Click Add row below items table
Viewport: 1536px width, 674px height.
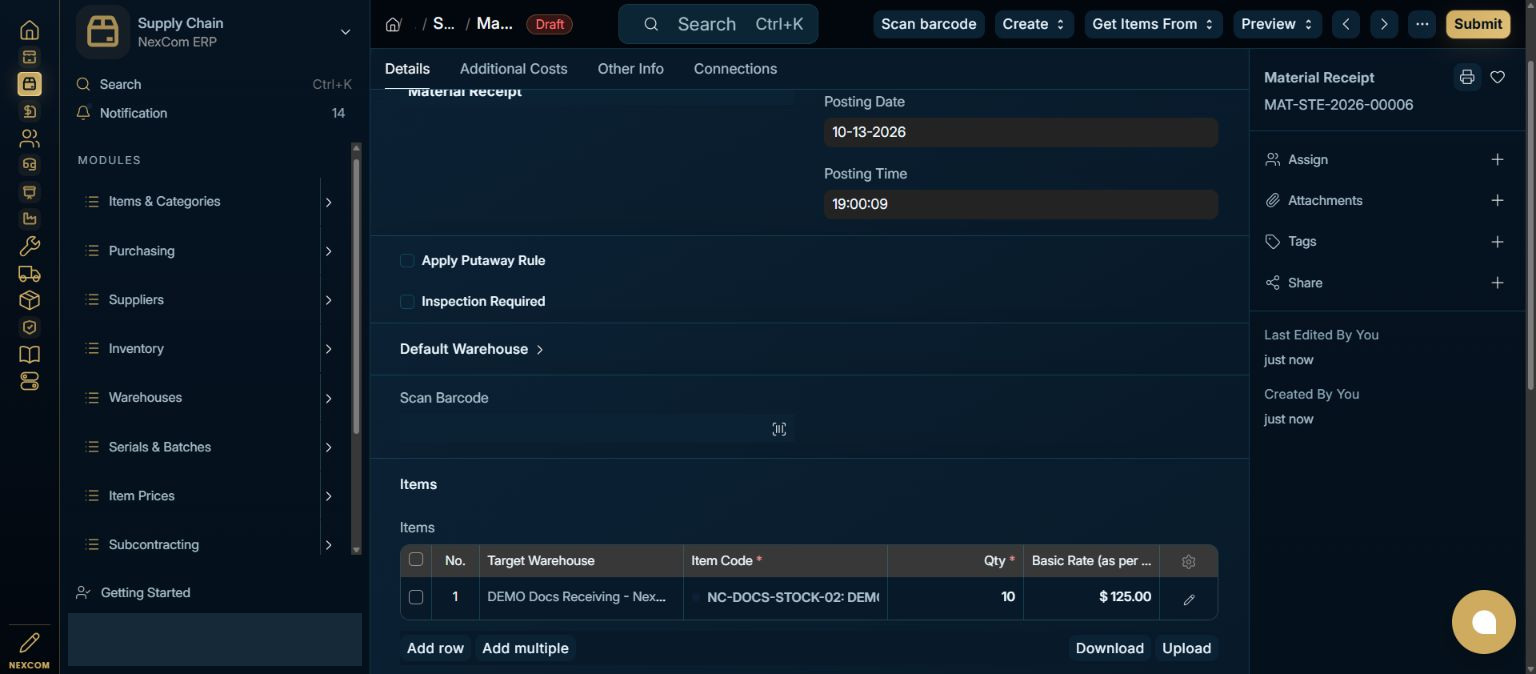(x=435, y=648)
